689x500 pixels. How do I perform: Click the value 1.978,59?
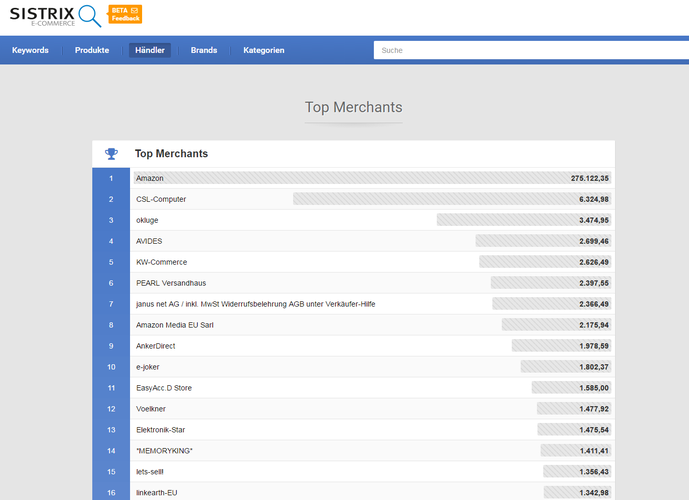(x=594, y=346)
